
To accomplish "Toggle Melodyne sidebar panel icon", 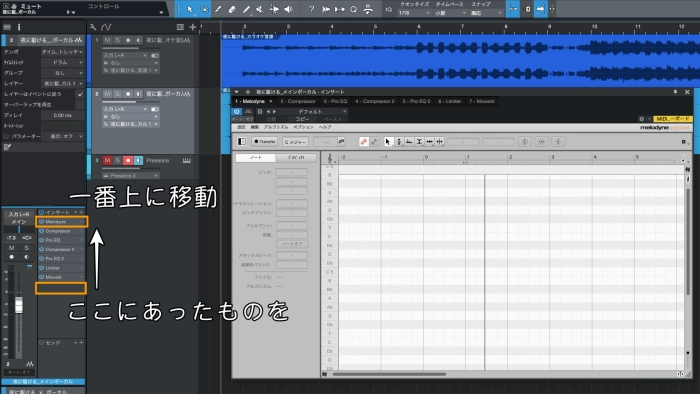I will click(242, 141).
